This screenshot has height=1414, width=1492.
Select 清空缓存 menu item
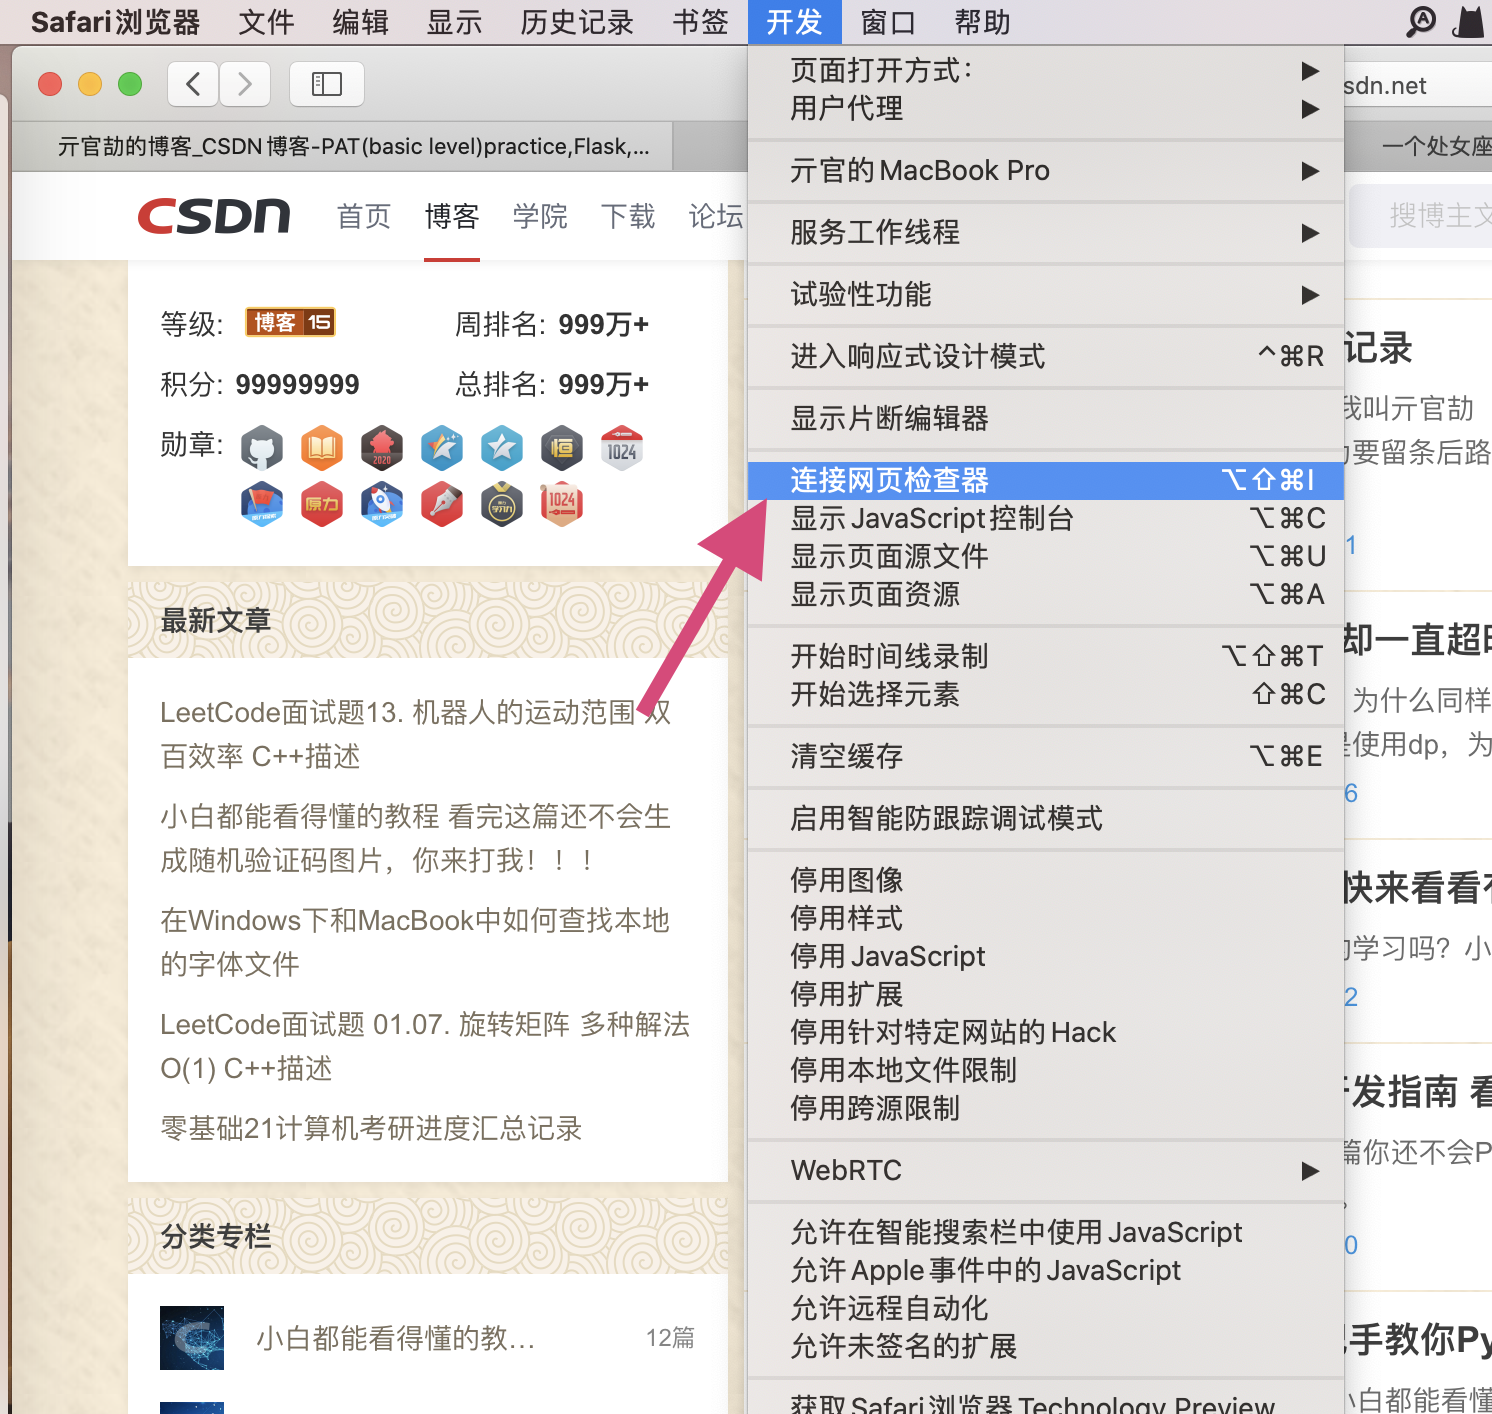tap(1045, 756)
